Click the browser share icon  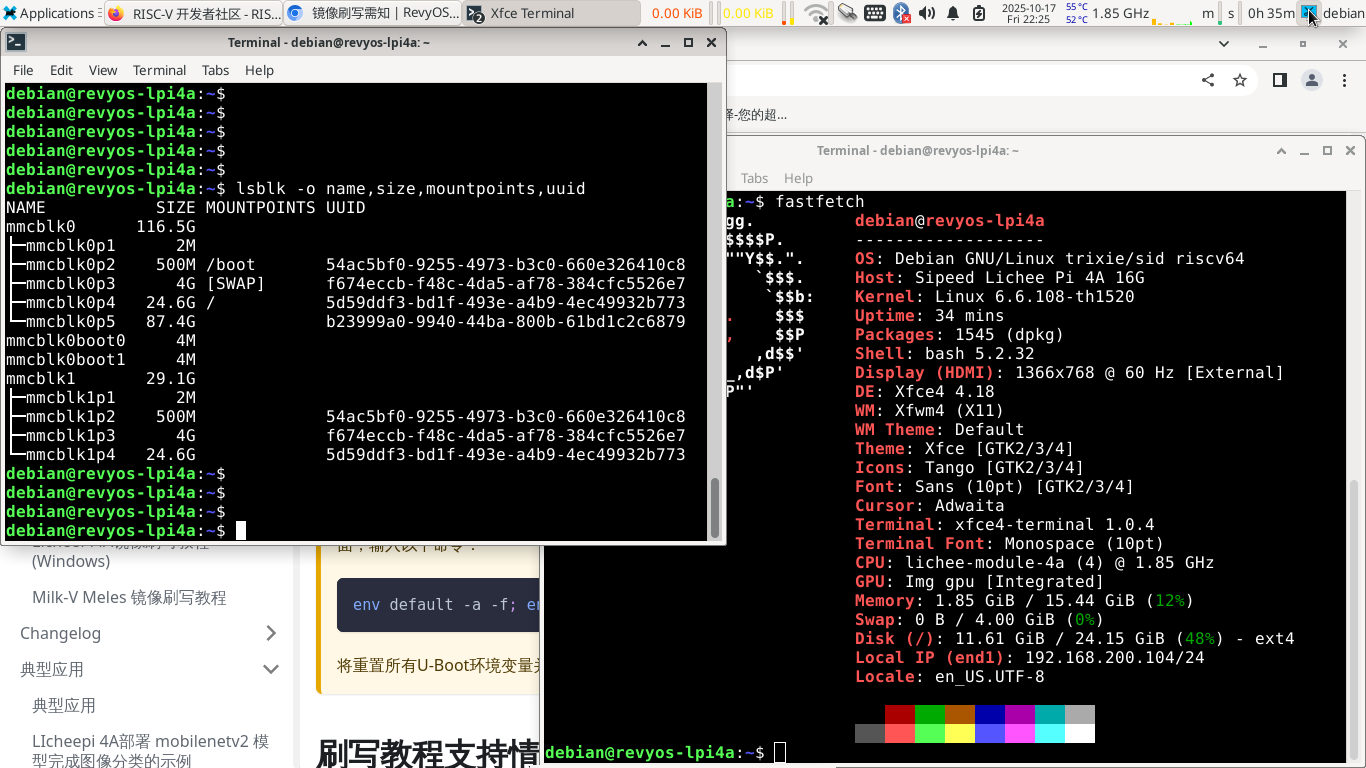(x=1208, y=80)
